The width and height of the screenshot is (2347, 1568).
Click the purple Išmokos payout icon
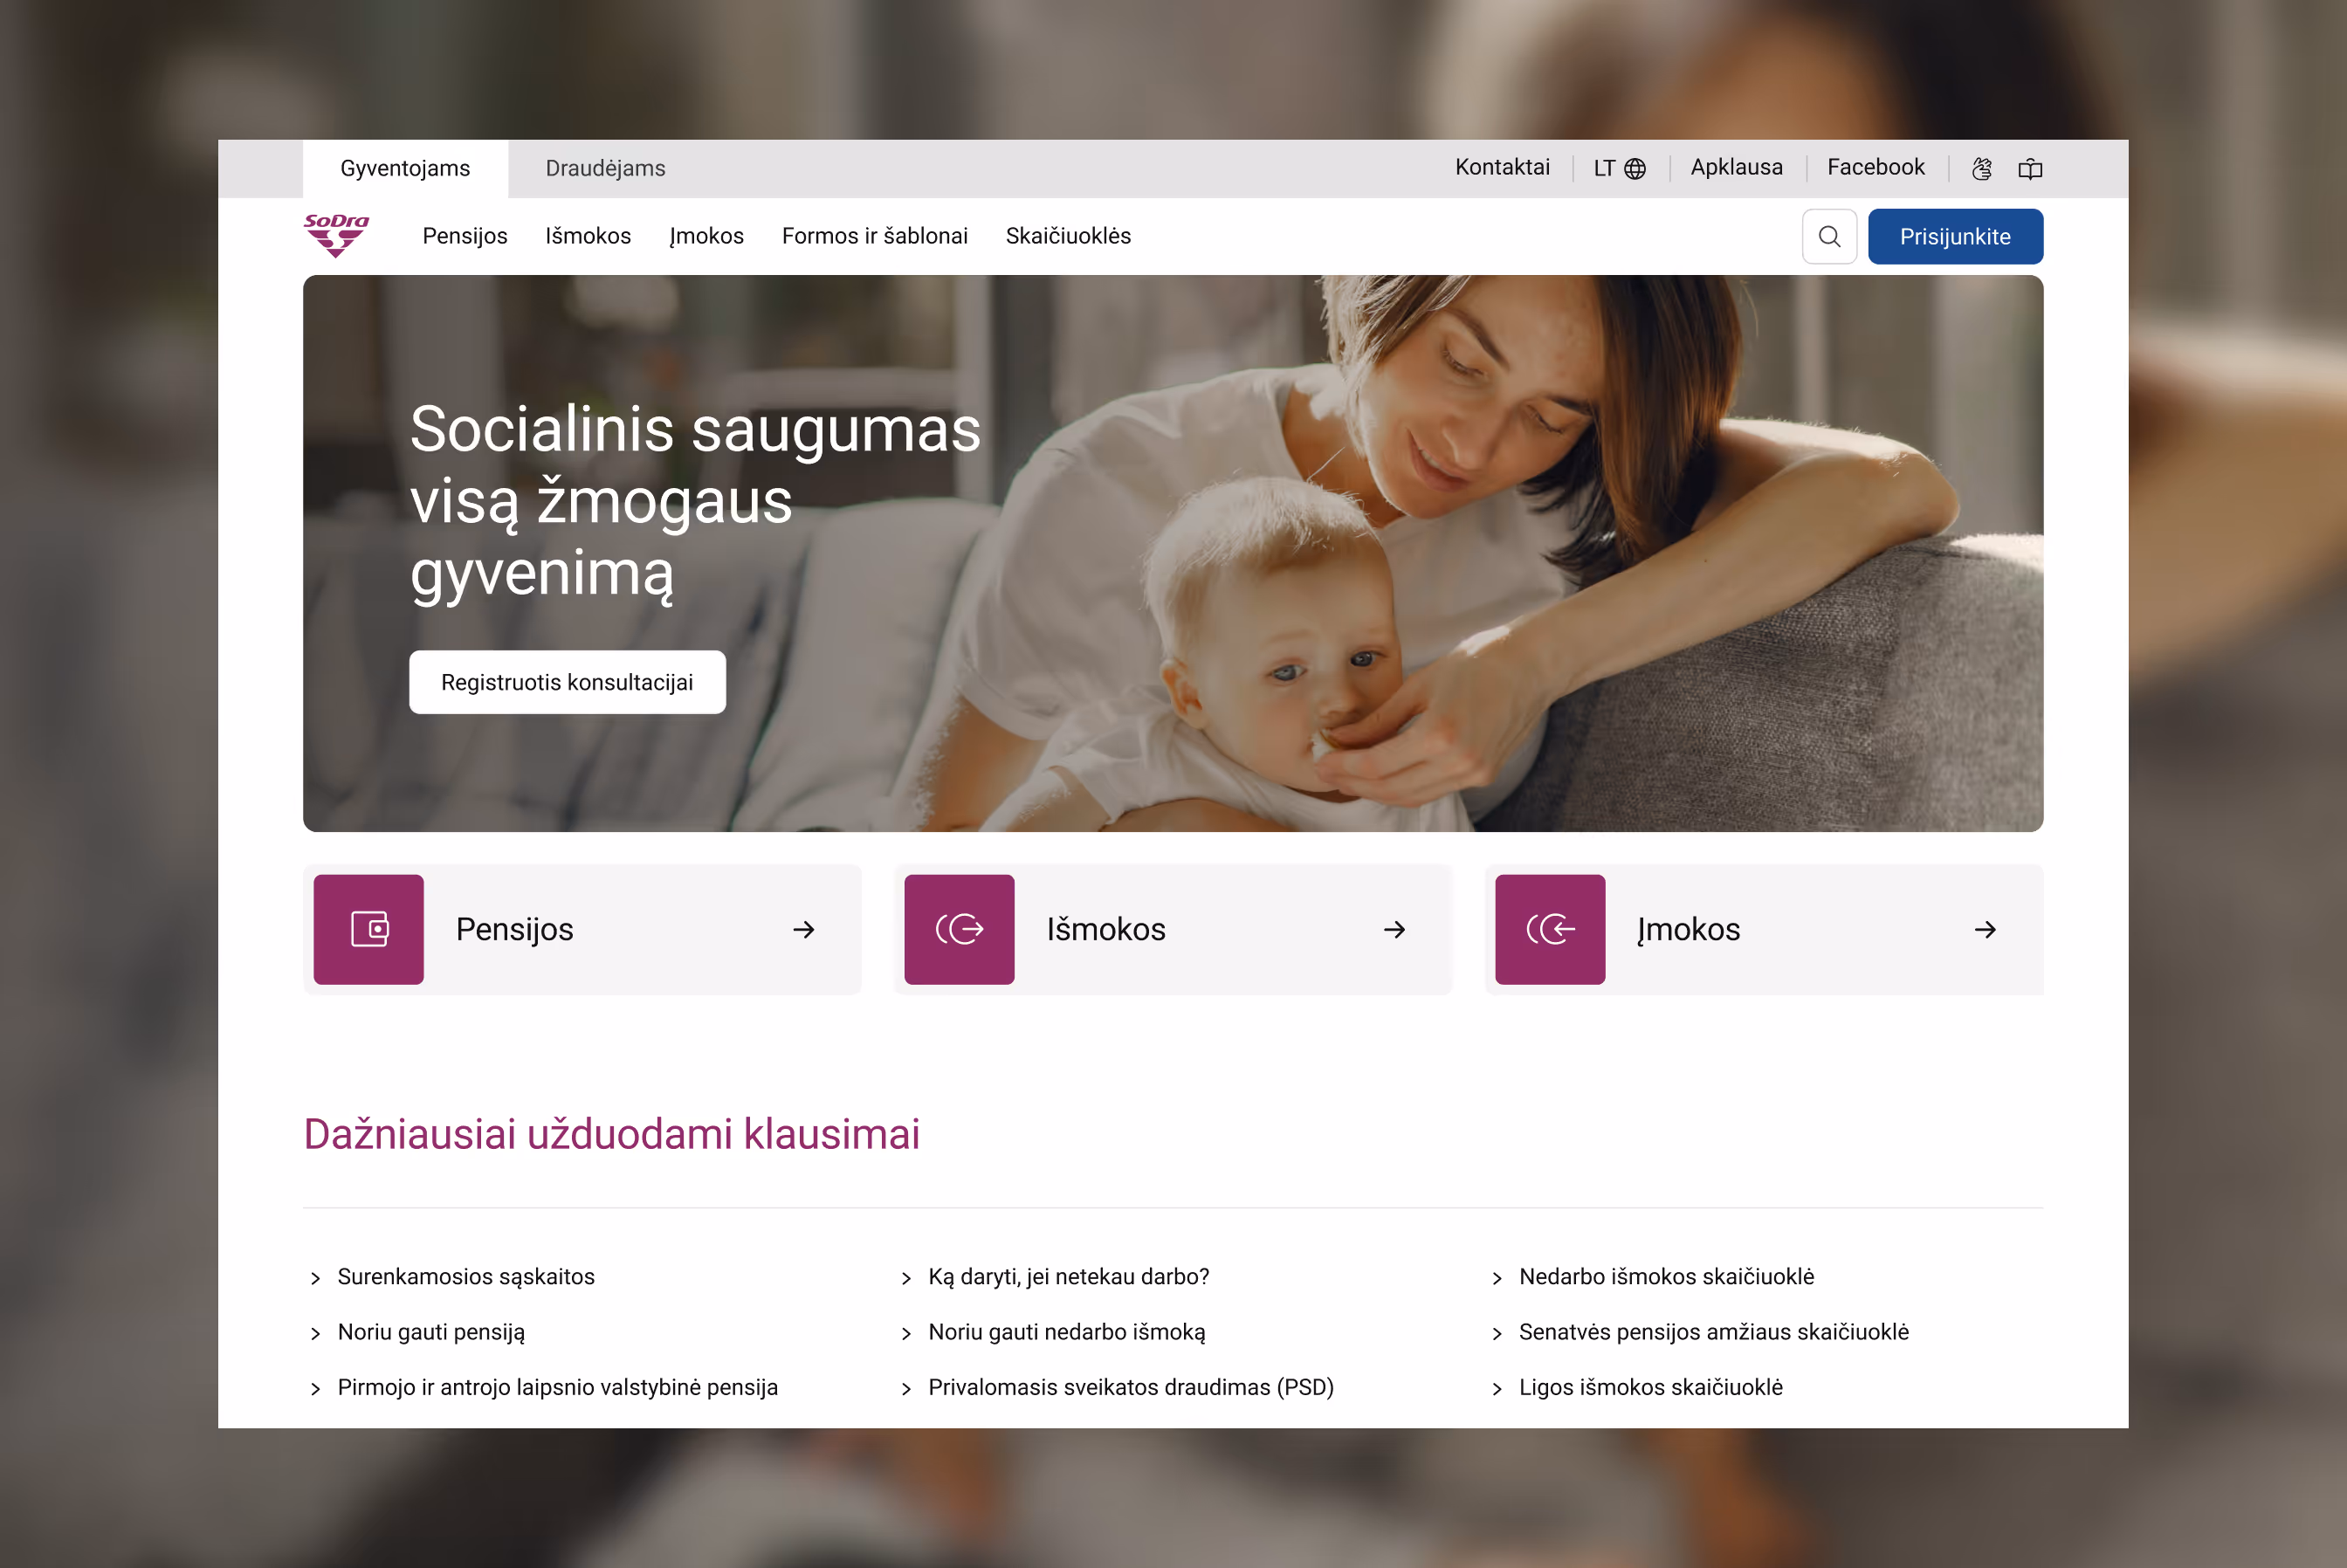point(959,929)
